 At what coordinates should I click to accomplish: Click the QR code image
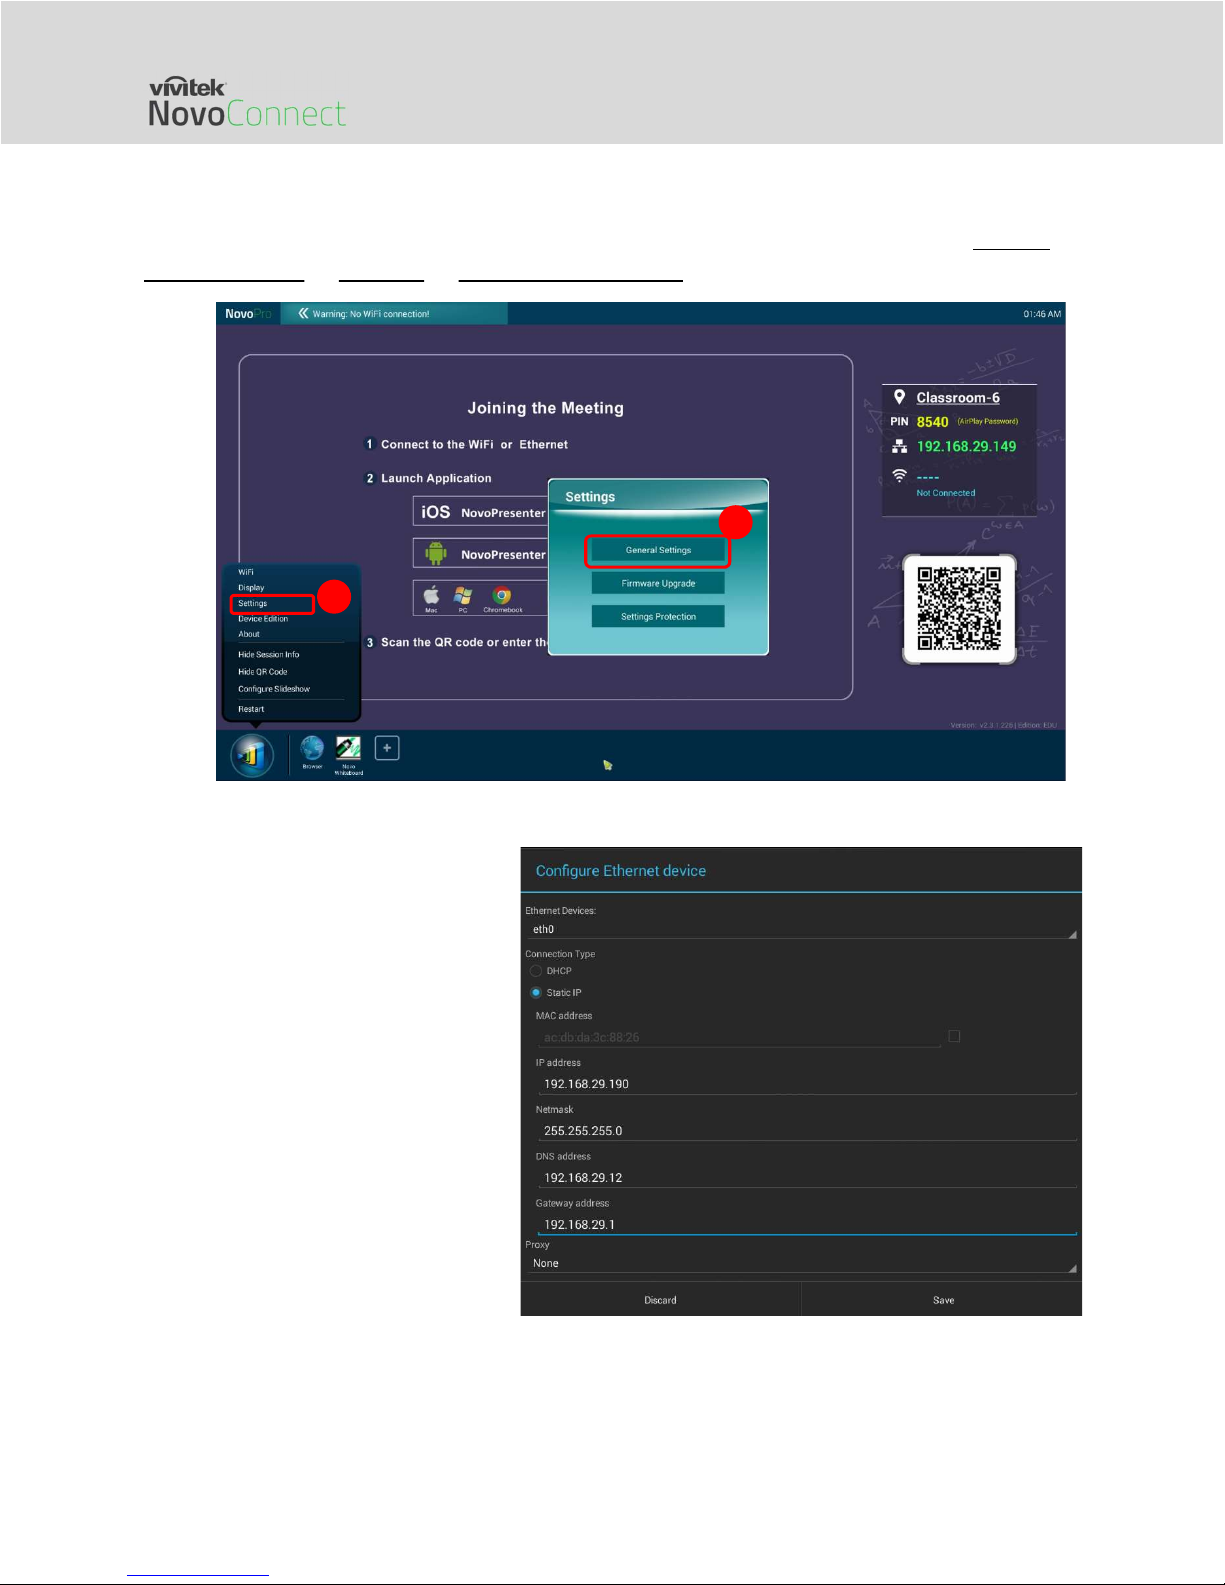[959, 609]
